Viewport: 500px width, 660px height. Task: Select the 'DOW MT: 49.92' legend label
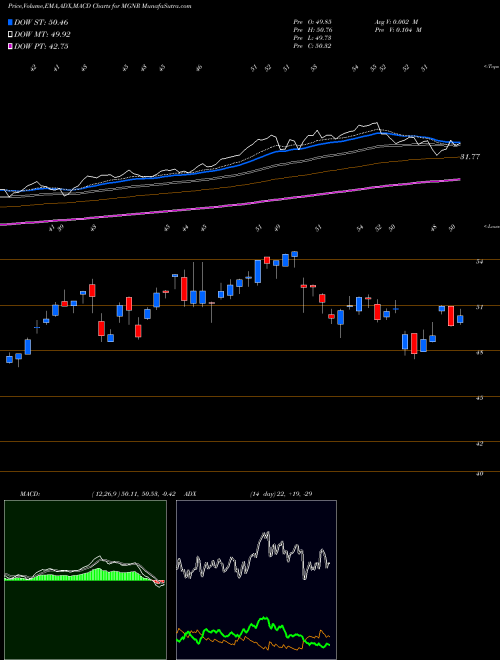pyautogui.click(x=42, y=35)
